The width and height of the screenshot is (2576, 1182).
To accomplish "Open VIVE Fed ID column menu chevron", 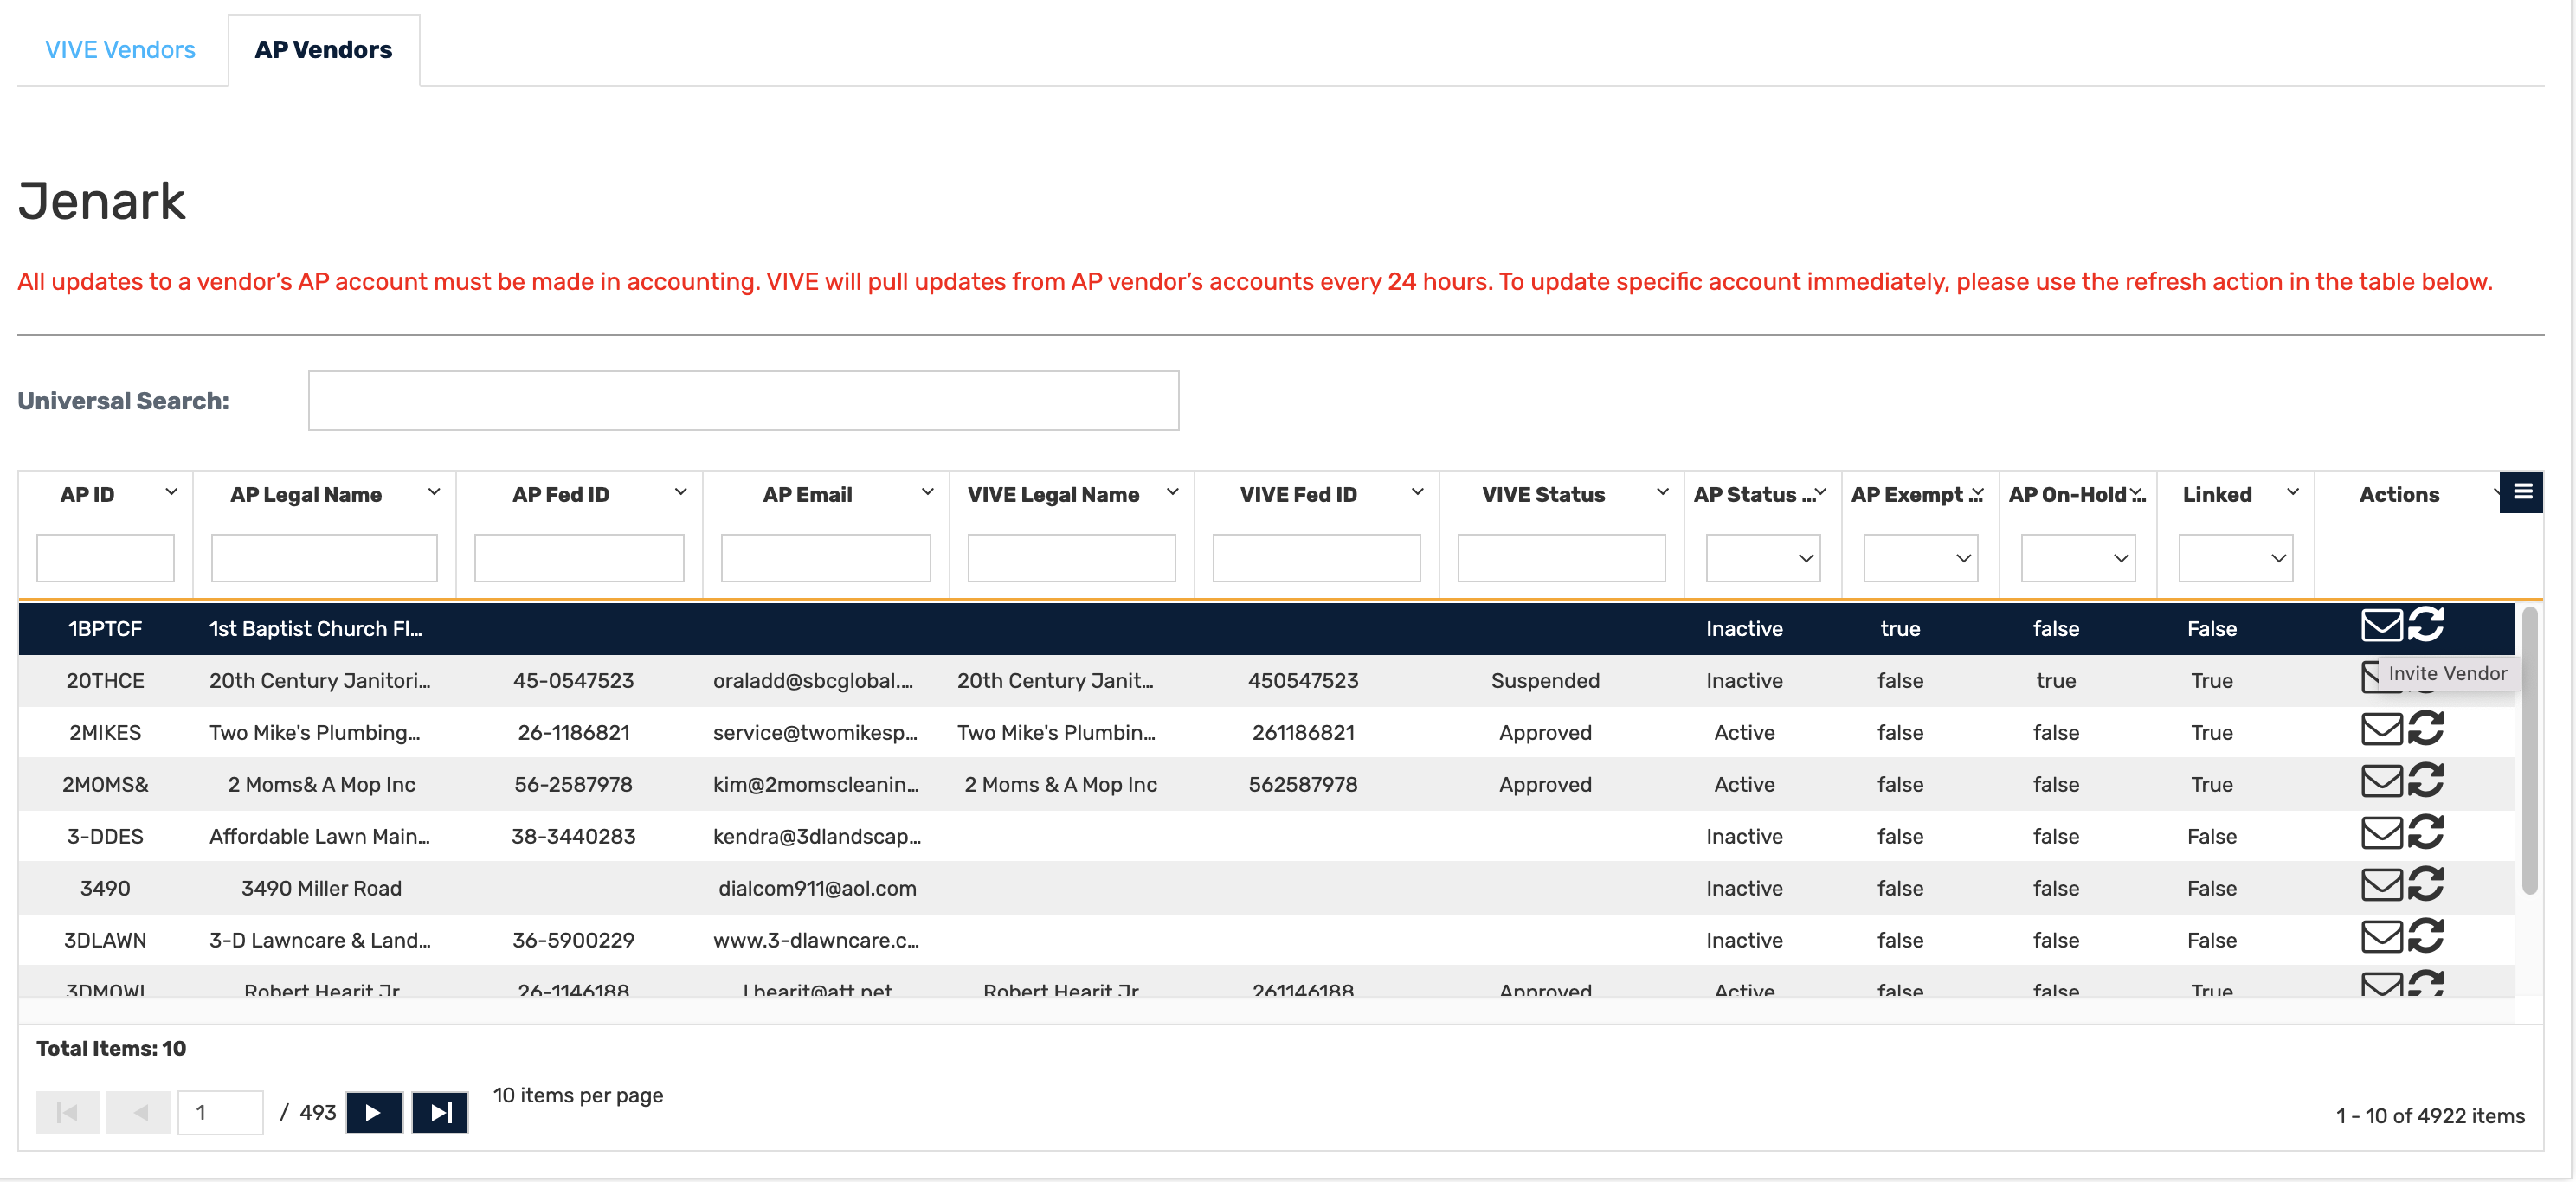I will (1418, 492).
